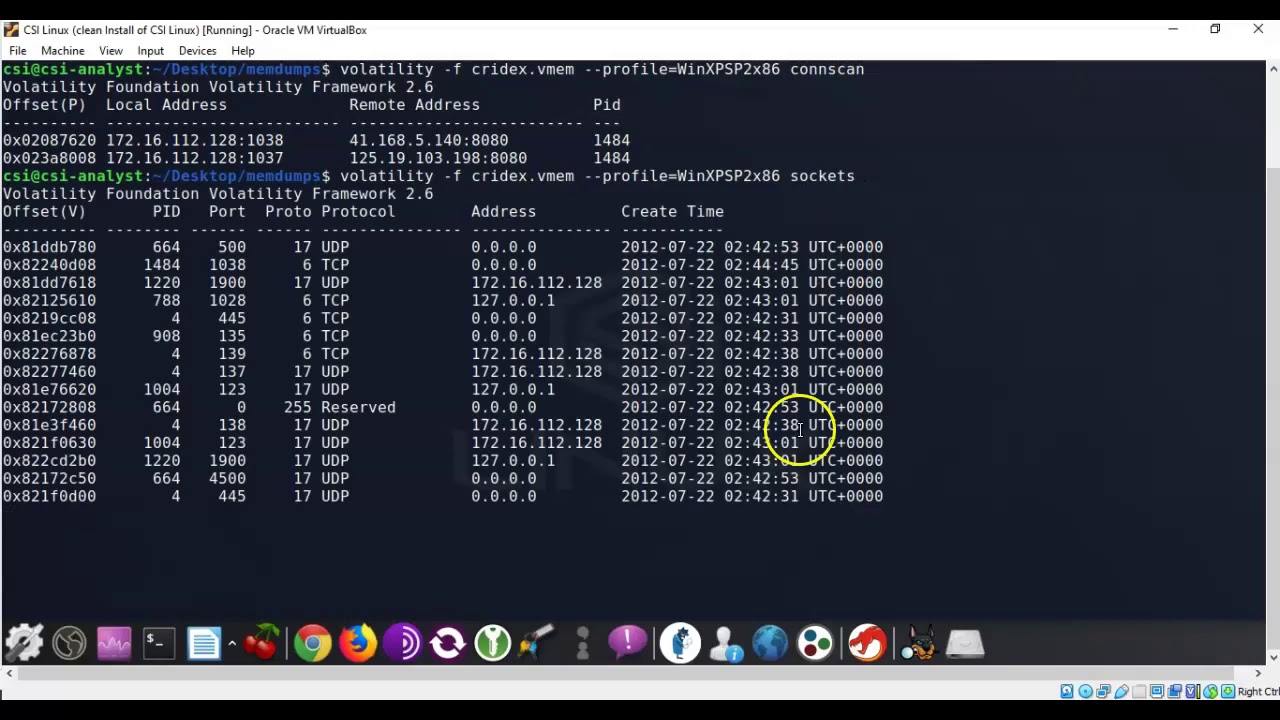Open Google Chrome from the dock

[312, 643]
